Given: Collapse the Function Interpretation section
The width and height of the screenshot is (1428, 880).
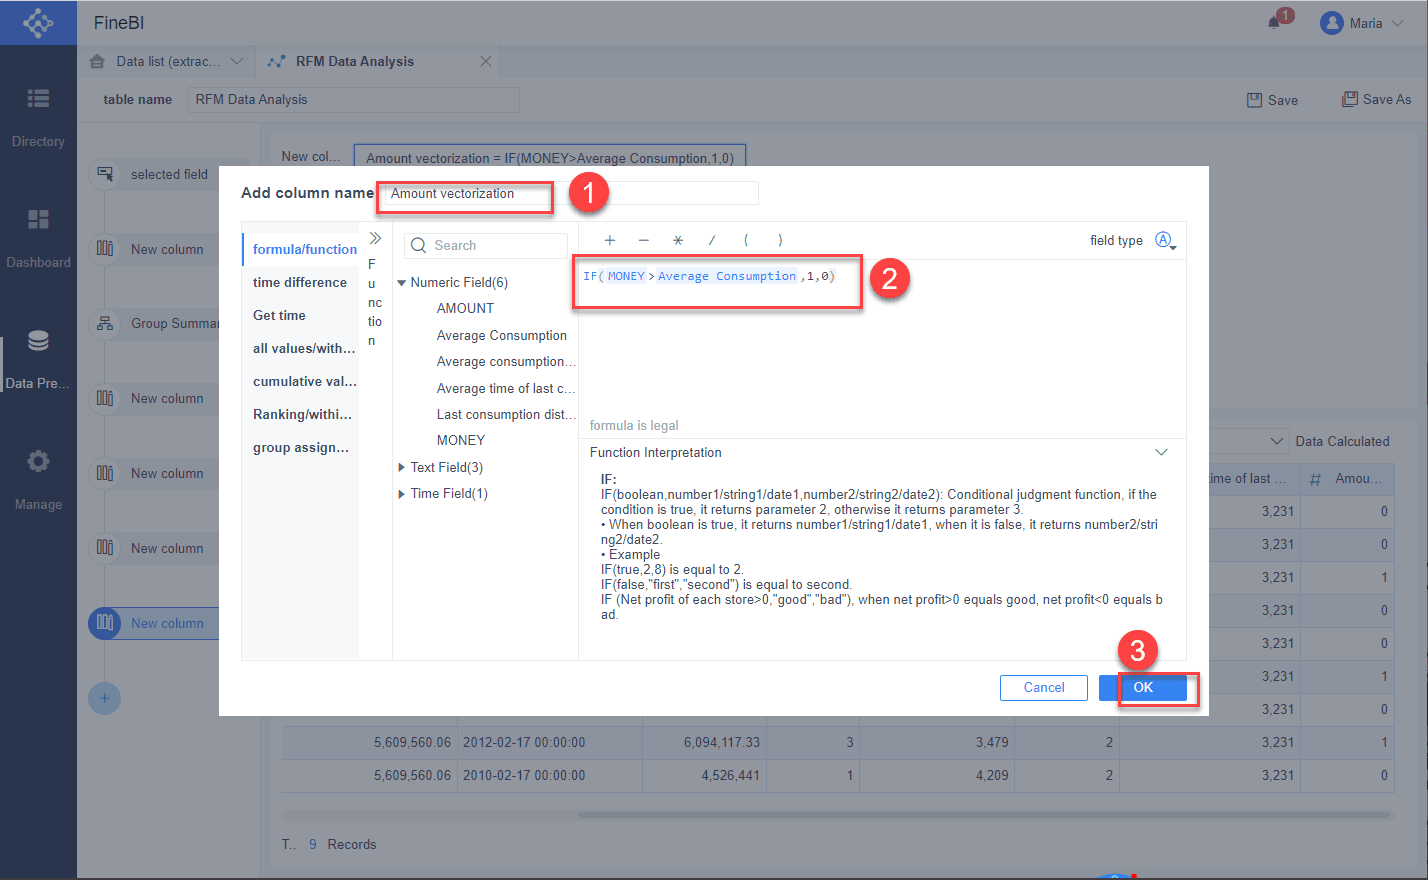Looking at the screenshot, I should click(1161, 453).
